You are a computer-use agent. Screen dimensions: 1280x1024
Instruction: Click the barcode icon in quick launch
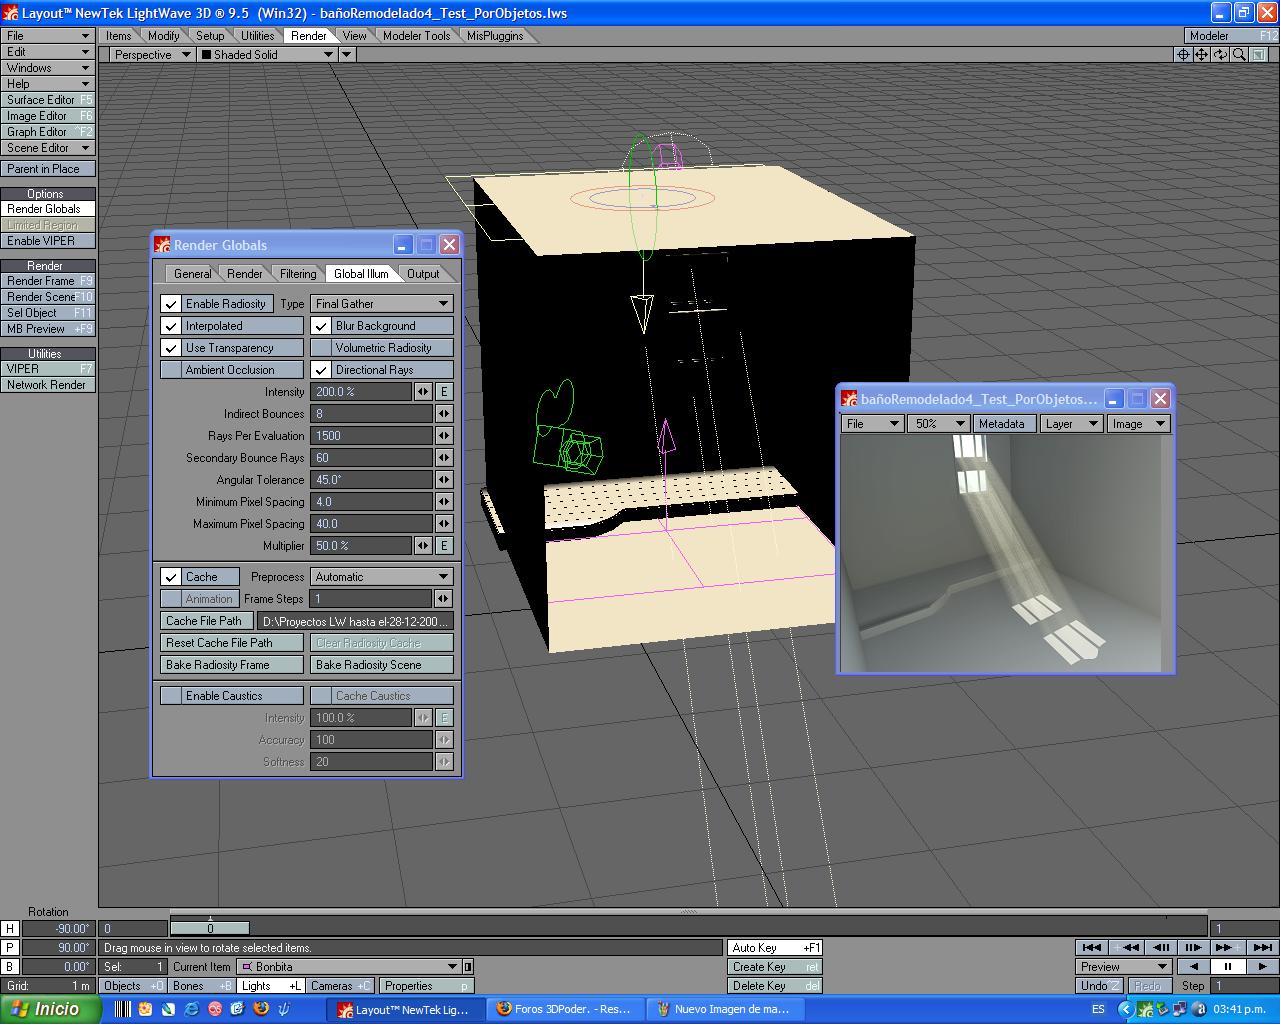pos(123,1009)
